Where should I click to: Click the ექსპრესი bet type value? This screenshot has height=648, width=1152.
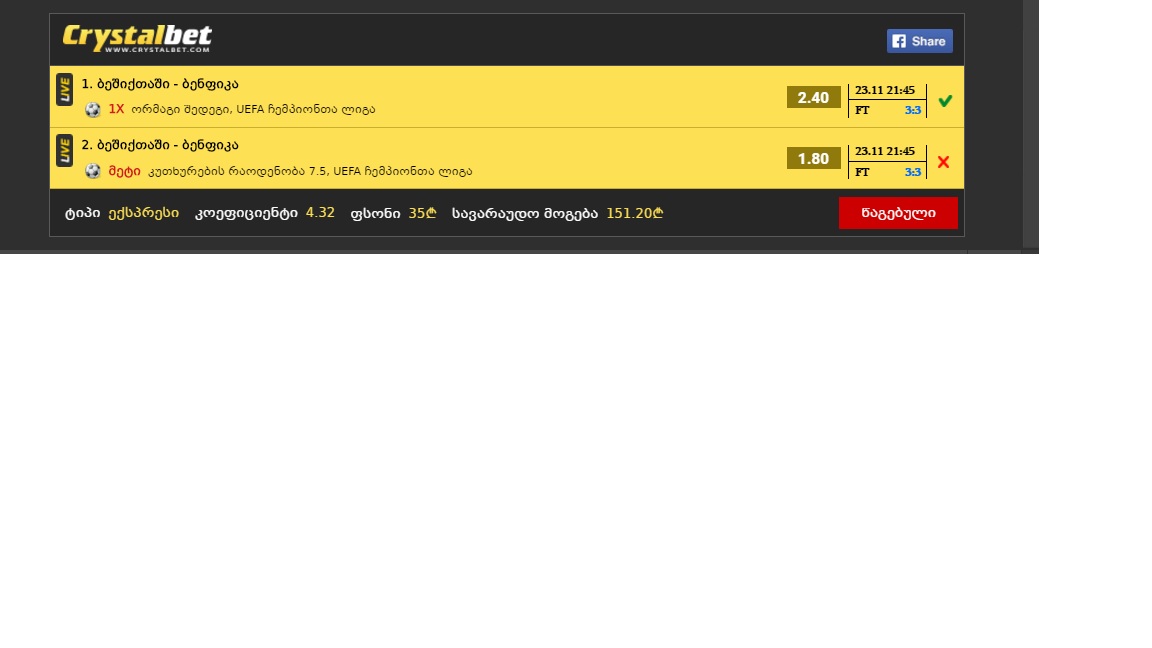143,213
